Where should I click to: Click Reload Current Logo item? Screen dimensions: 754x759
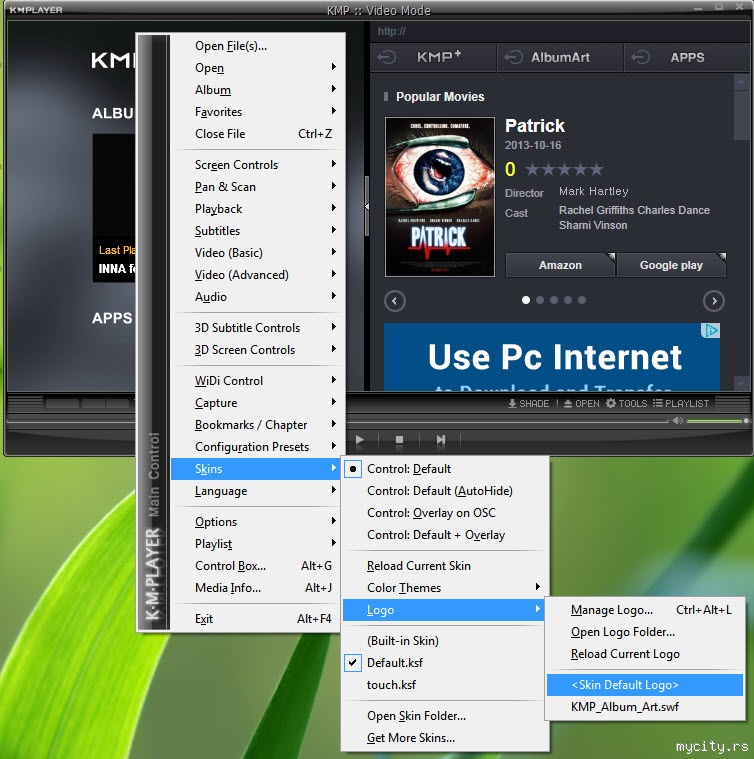pyautogui.click(x=645, y=653)
